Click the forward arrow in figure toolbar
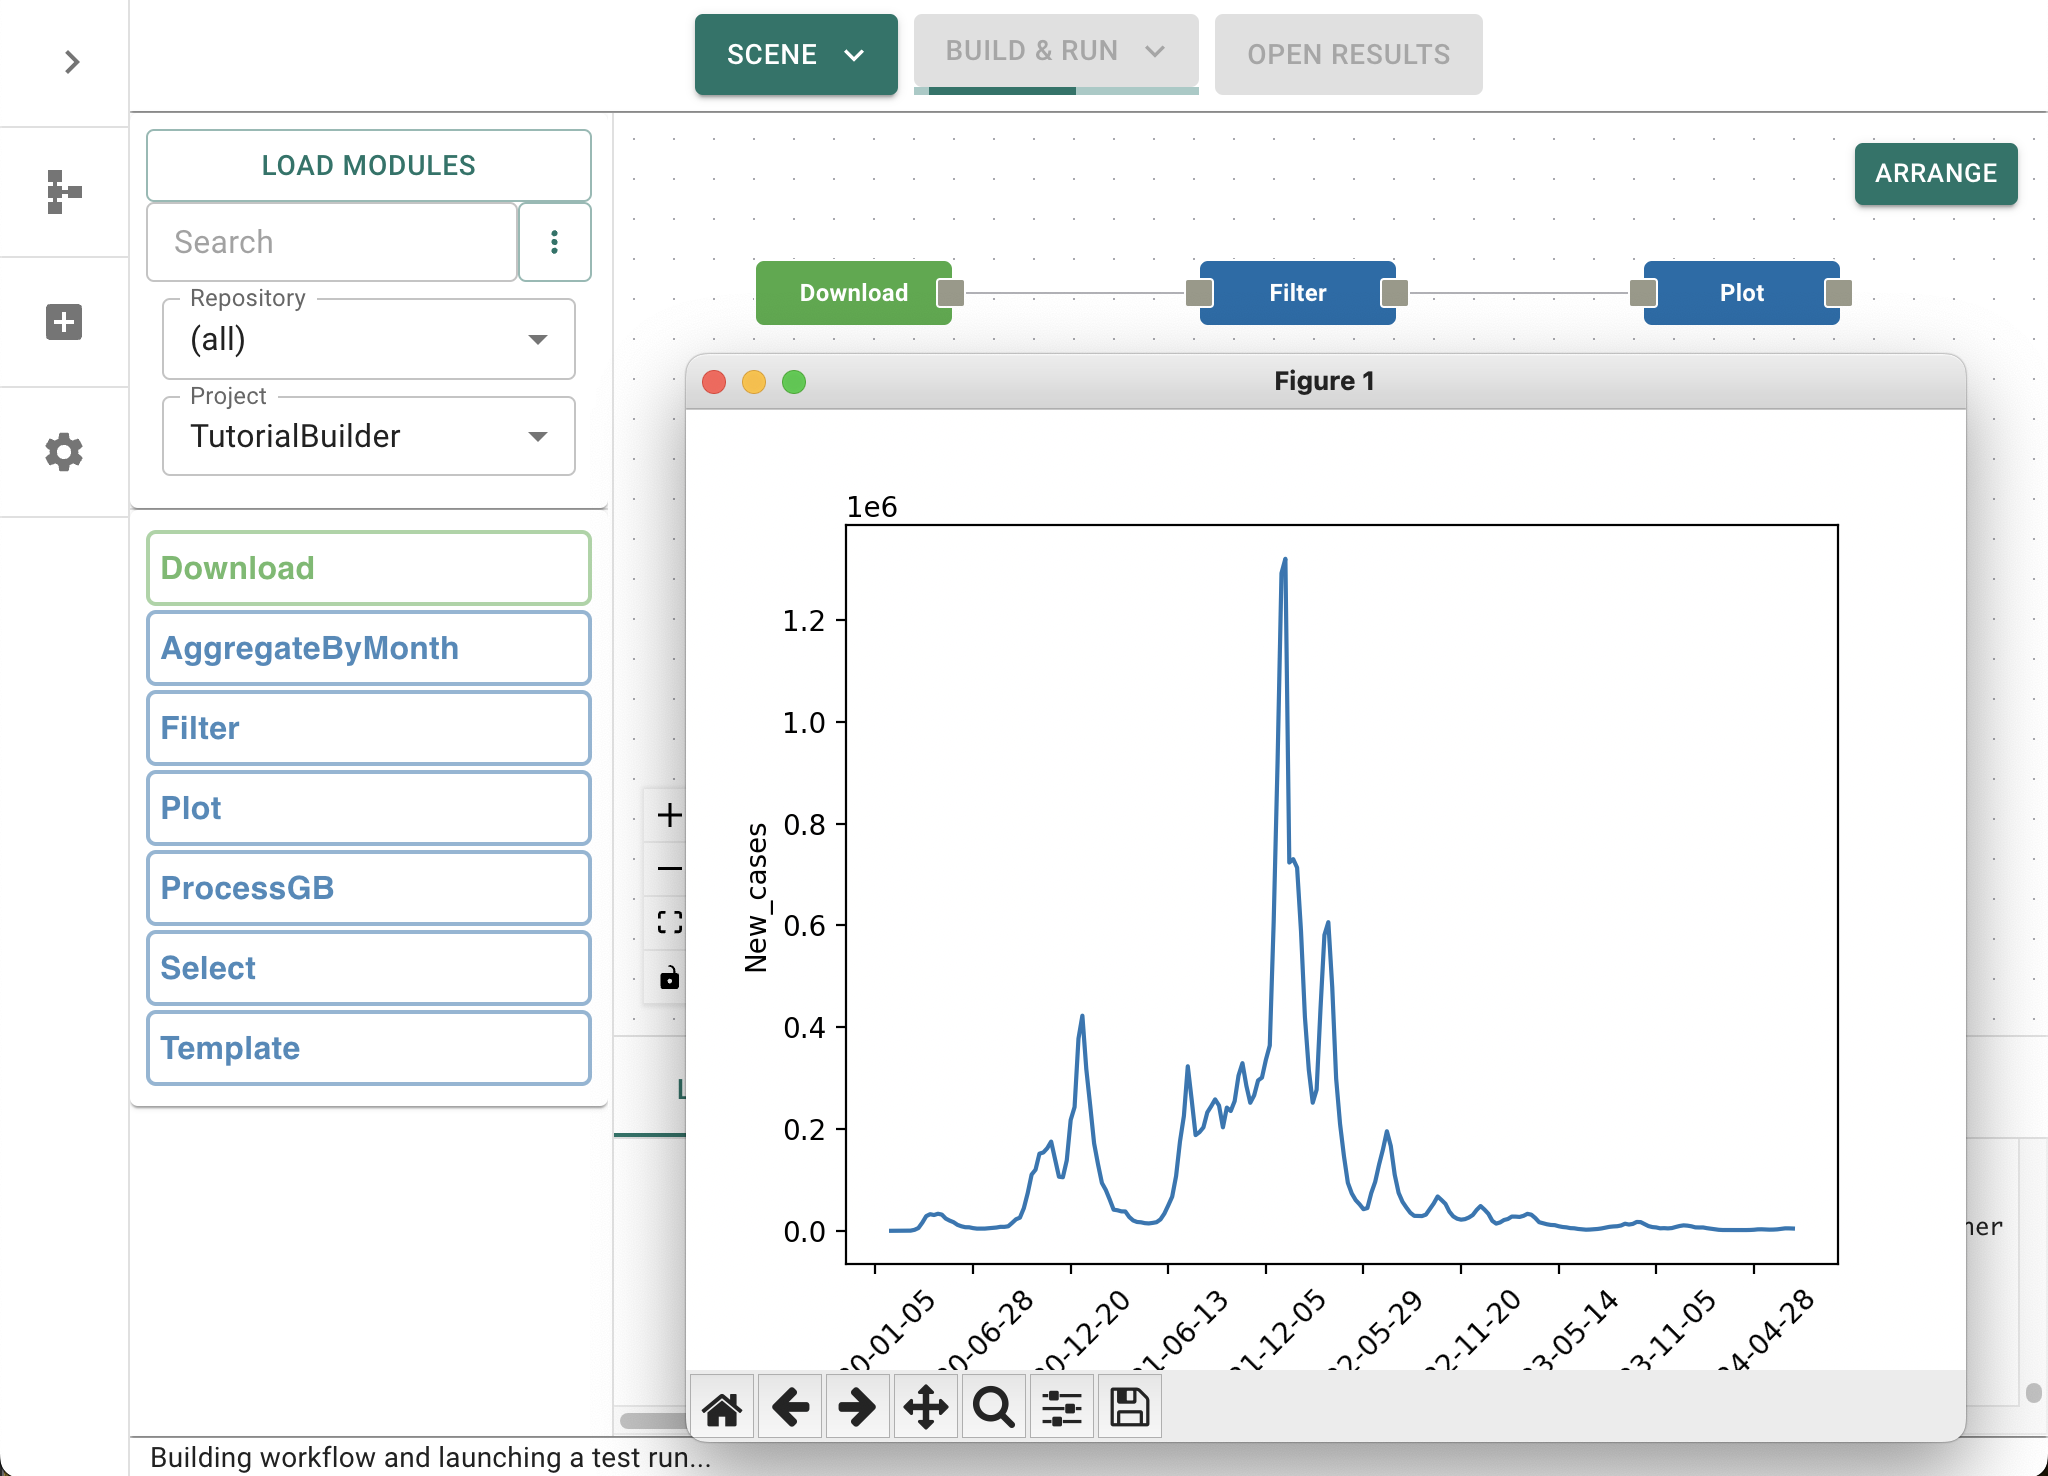The image size is (2048, 1476). tap(857, 1407)
